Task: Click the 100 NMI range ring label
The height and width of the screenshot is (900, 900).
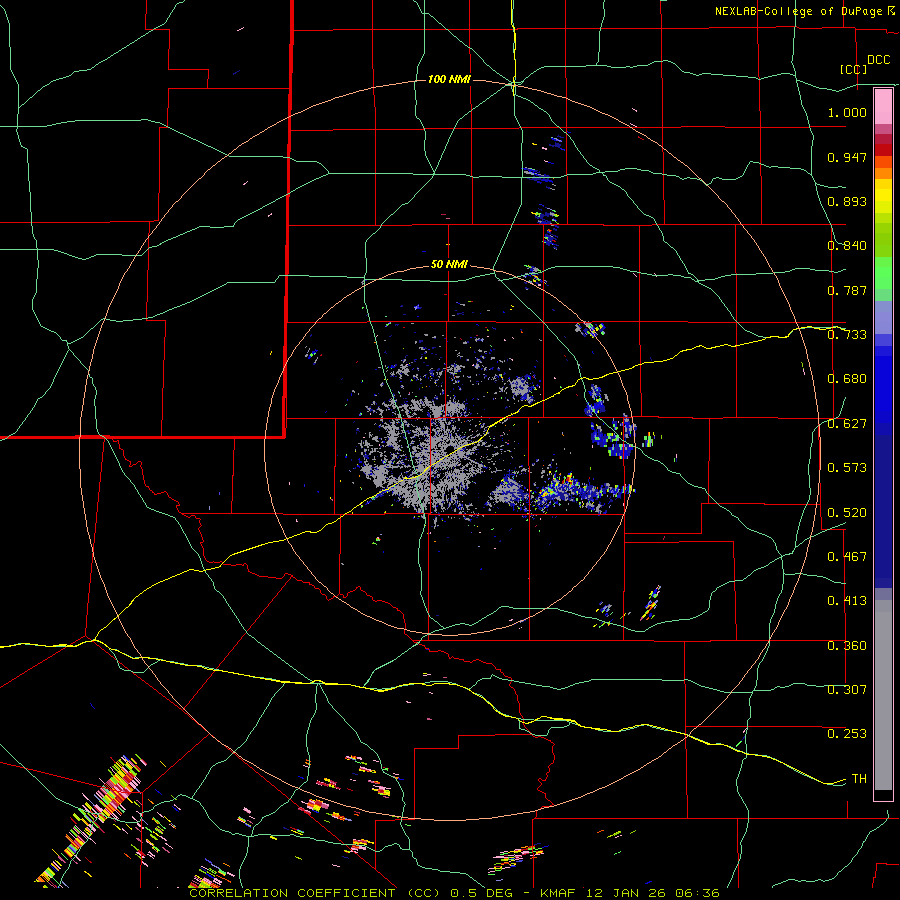Action: tap(449, 79)
